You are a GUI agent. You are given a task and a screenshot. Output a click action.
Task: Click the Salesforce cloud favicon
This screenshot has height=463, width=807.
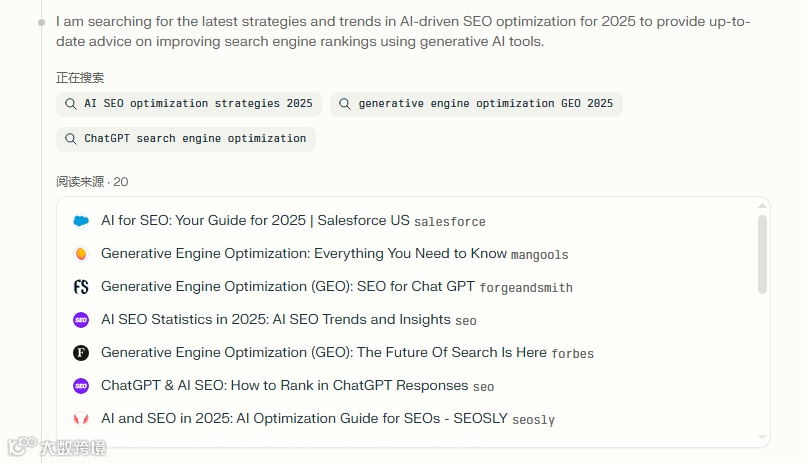click(x=81, y=221)
